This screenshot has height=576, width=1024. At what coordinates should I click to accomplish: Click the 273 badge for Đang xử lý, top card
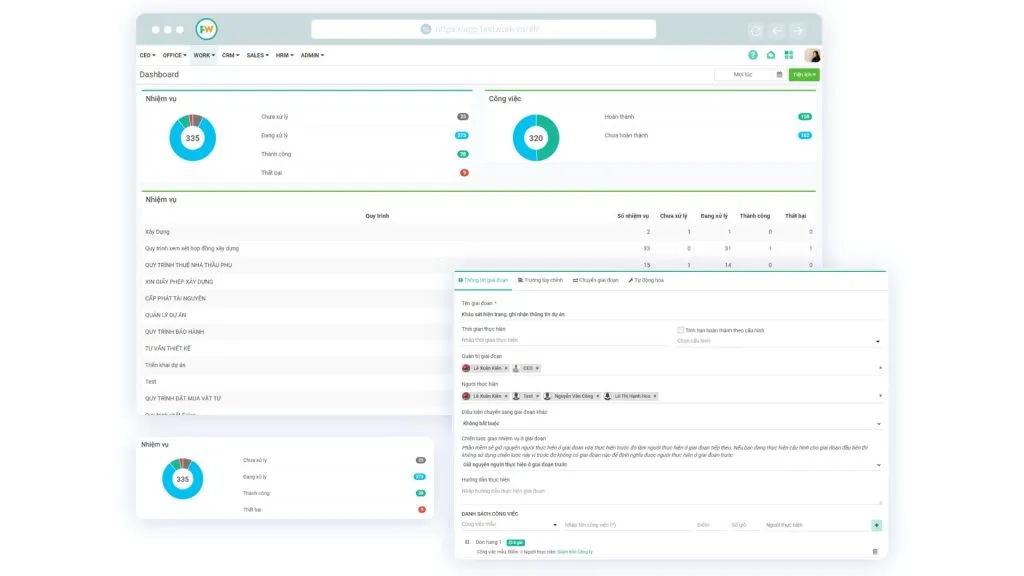point(462,136)
